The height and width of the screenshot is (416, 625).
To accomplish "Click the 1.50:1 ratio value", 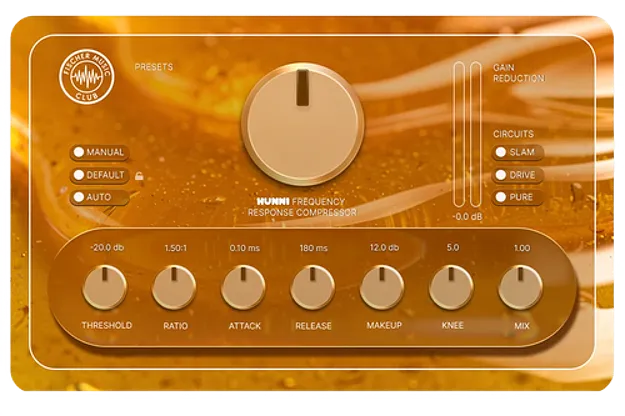I will click(x=175, y=248).
